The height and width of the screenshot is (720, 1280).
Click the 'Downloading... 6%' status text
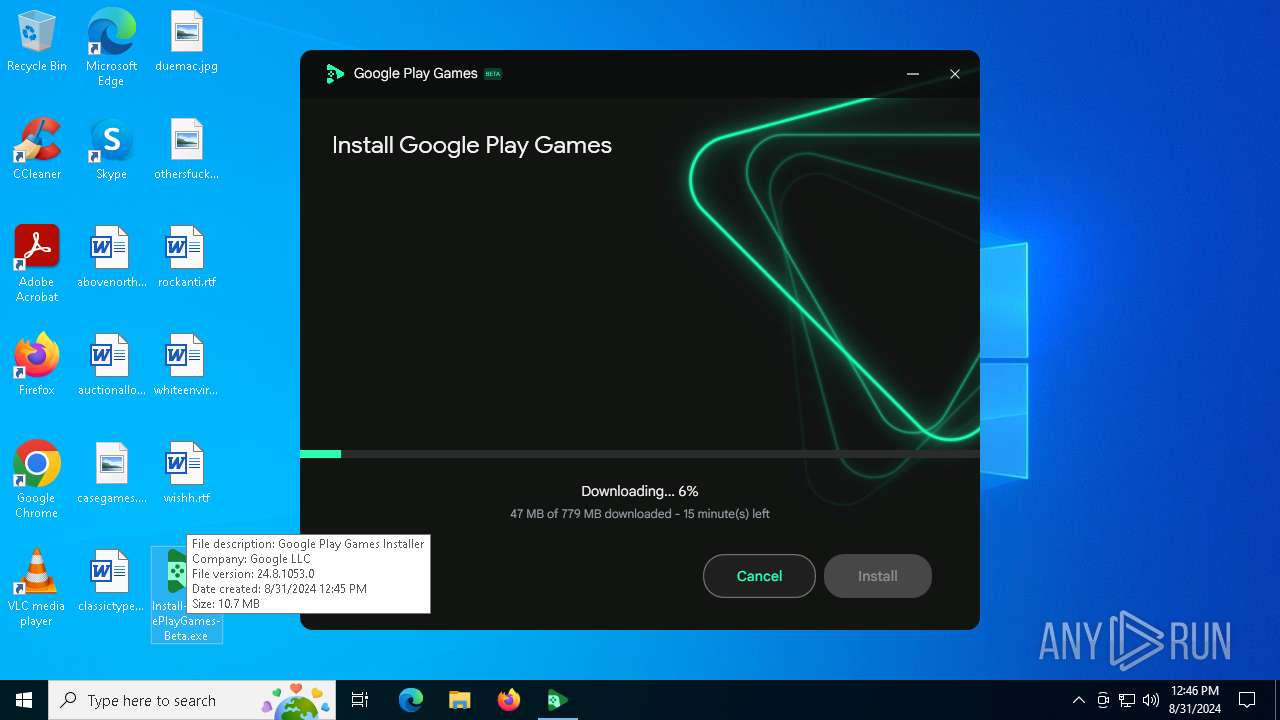(640, 491)
